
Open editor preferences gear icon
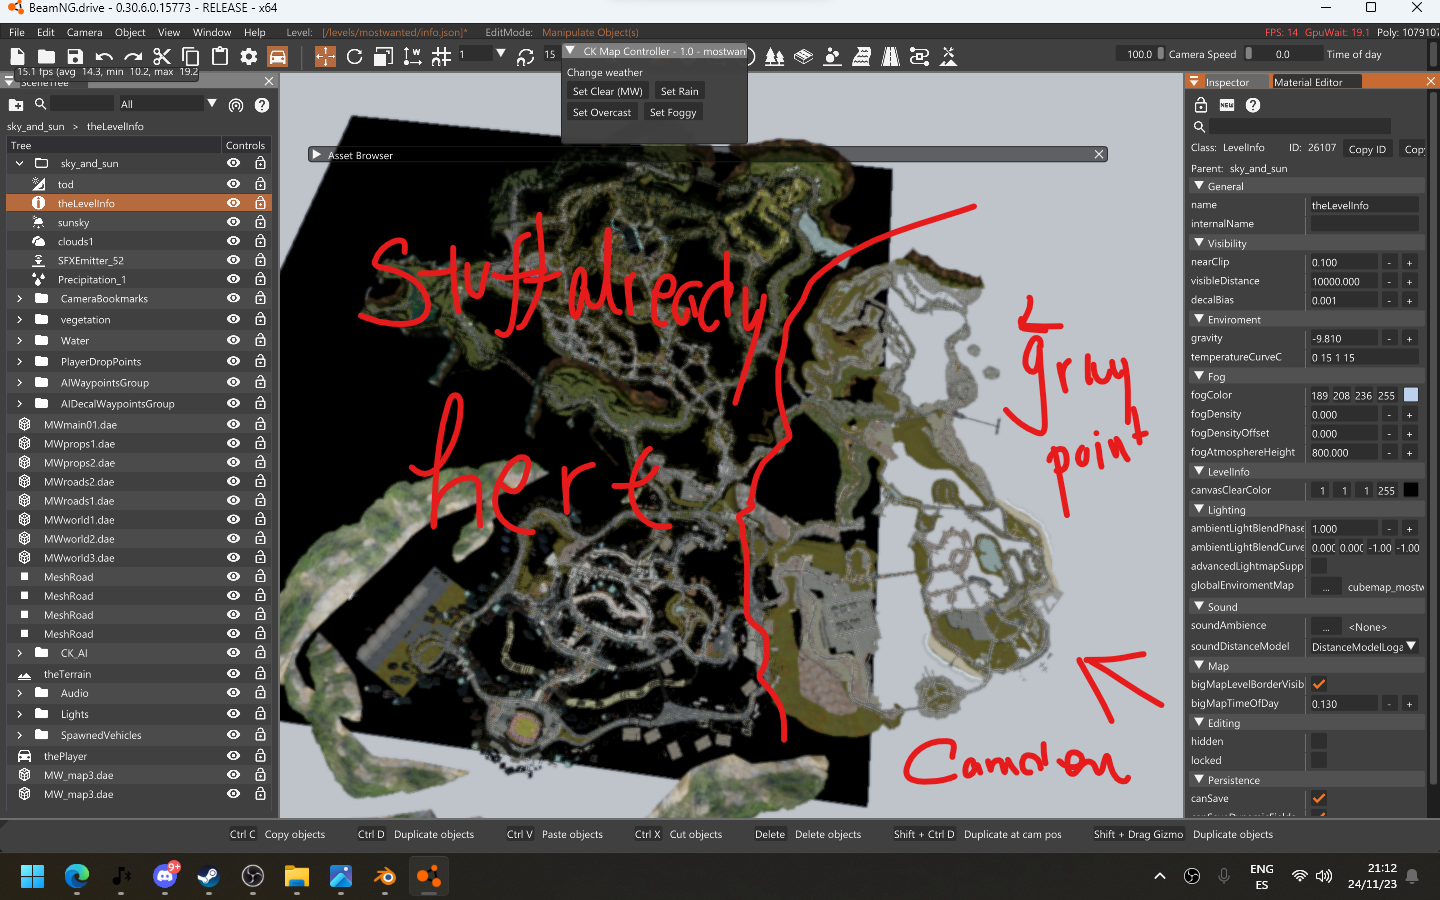(249, 57)
